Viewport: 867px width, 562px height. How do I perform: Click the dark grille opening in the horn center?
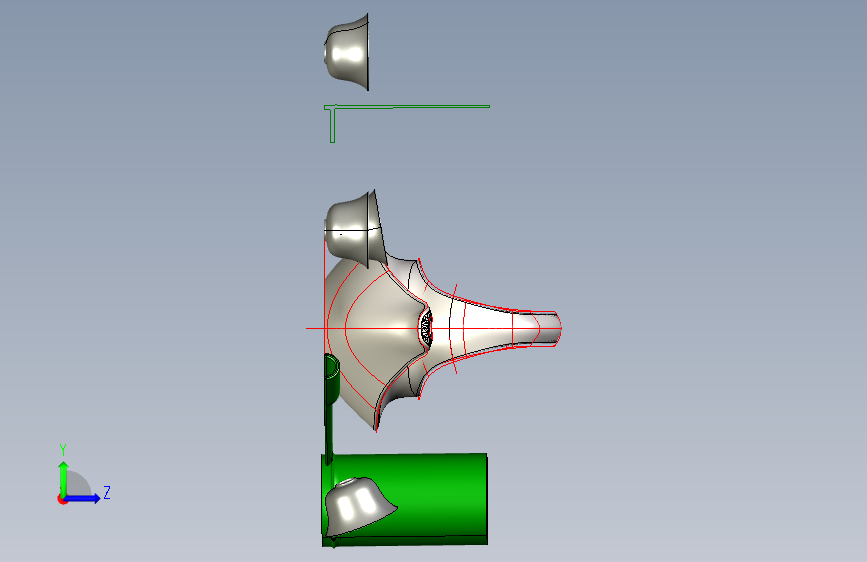pos(426,329)
